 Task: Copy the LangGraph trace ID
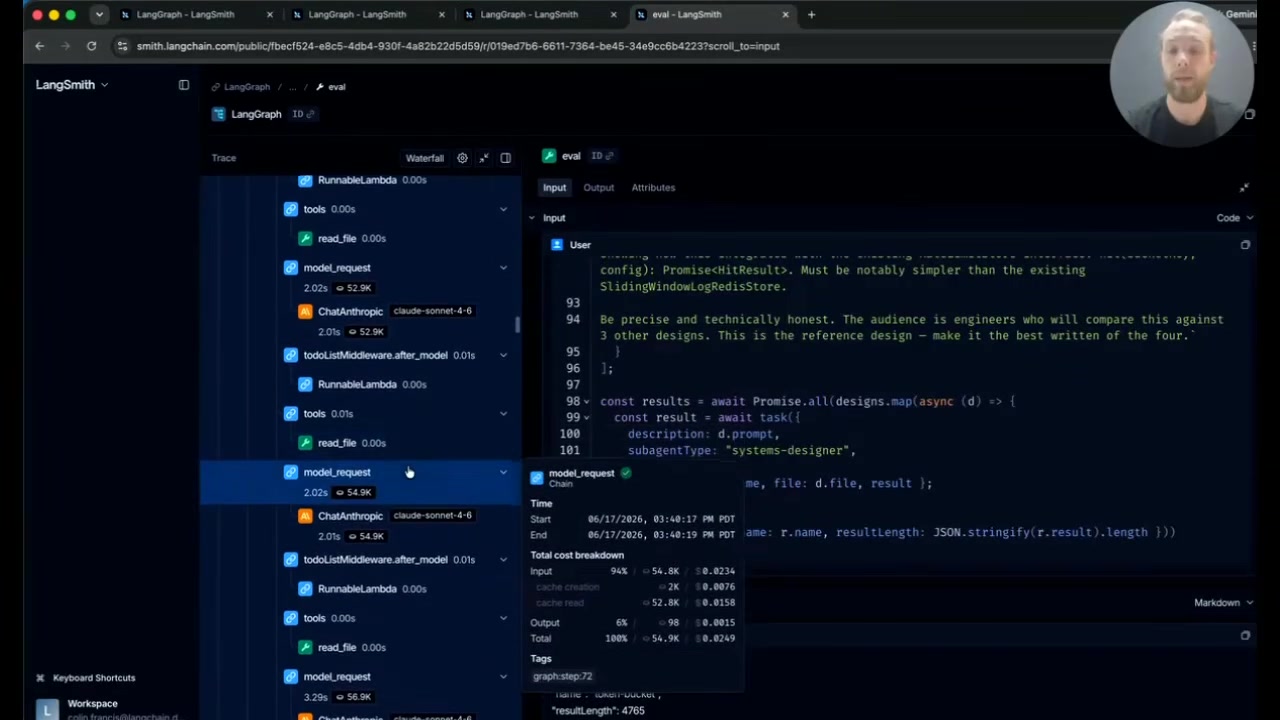pyautogui.click(x=303, y=114)
